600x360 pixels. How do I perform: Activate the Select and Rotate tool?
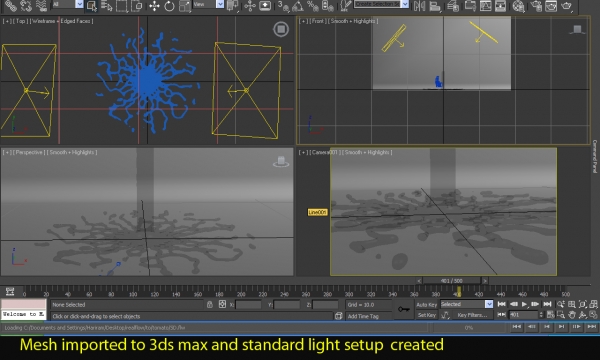click(x=169, y=6)
